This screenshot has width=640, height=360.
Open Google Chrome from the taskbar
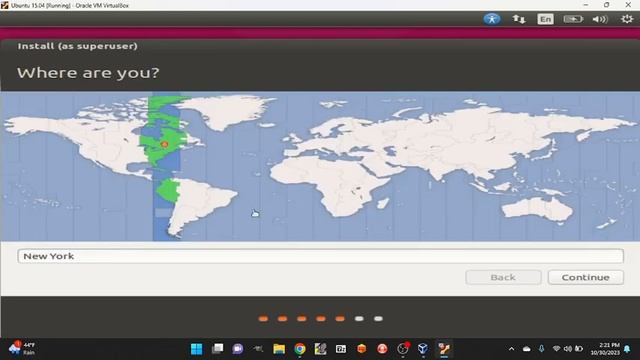click(300, 349)
